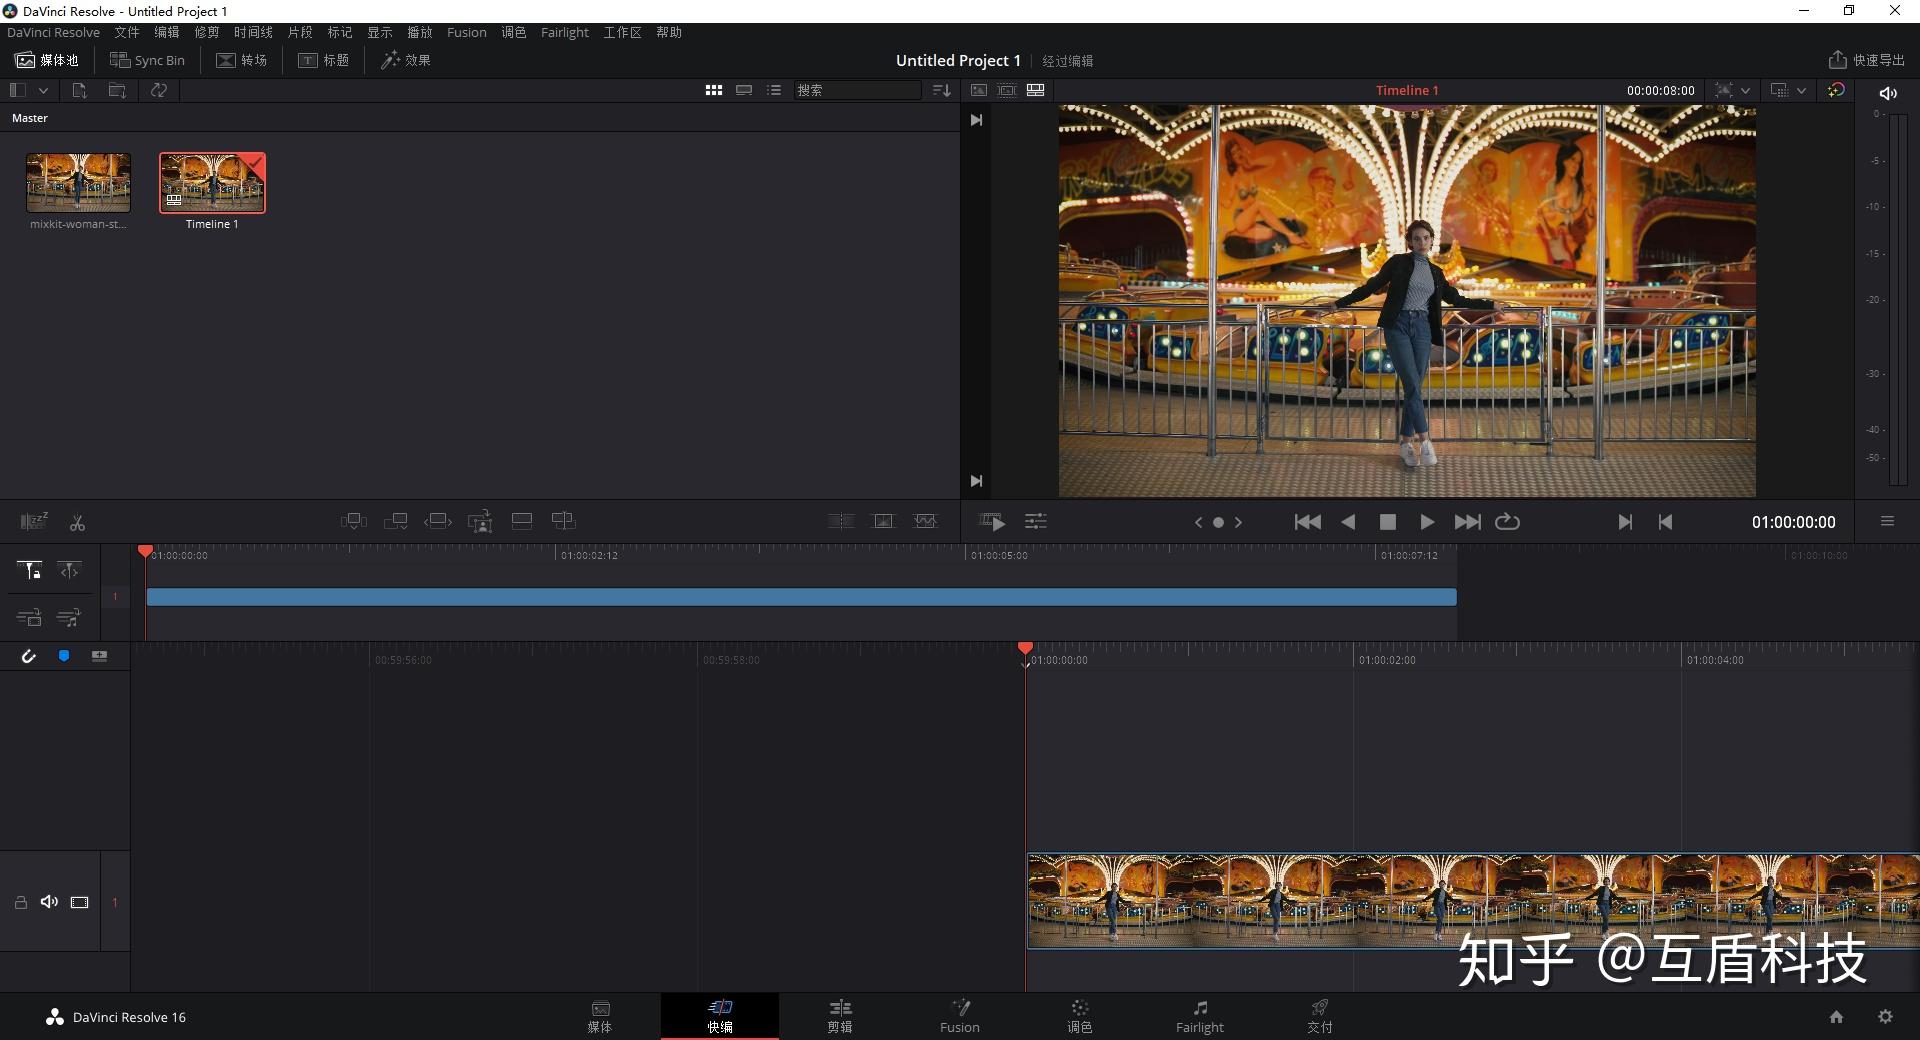Lock video track 1

tap(20, 902)
